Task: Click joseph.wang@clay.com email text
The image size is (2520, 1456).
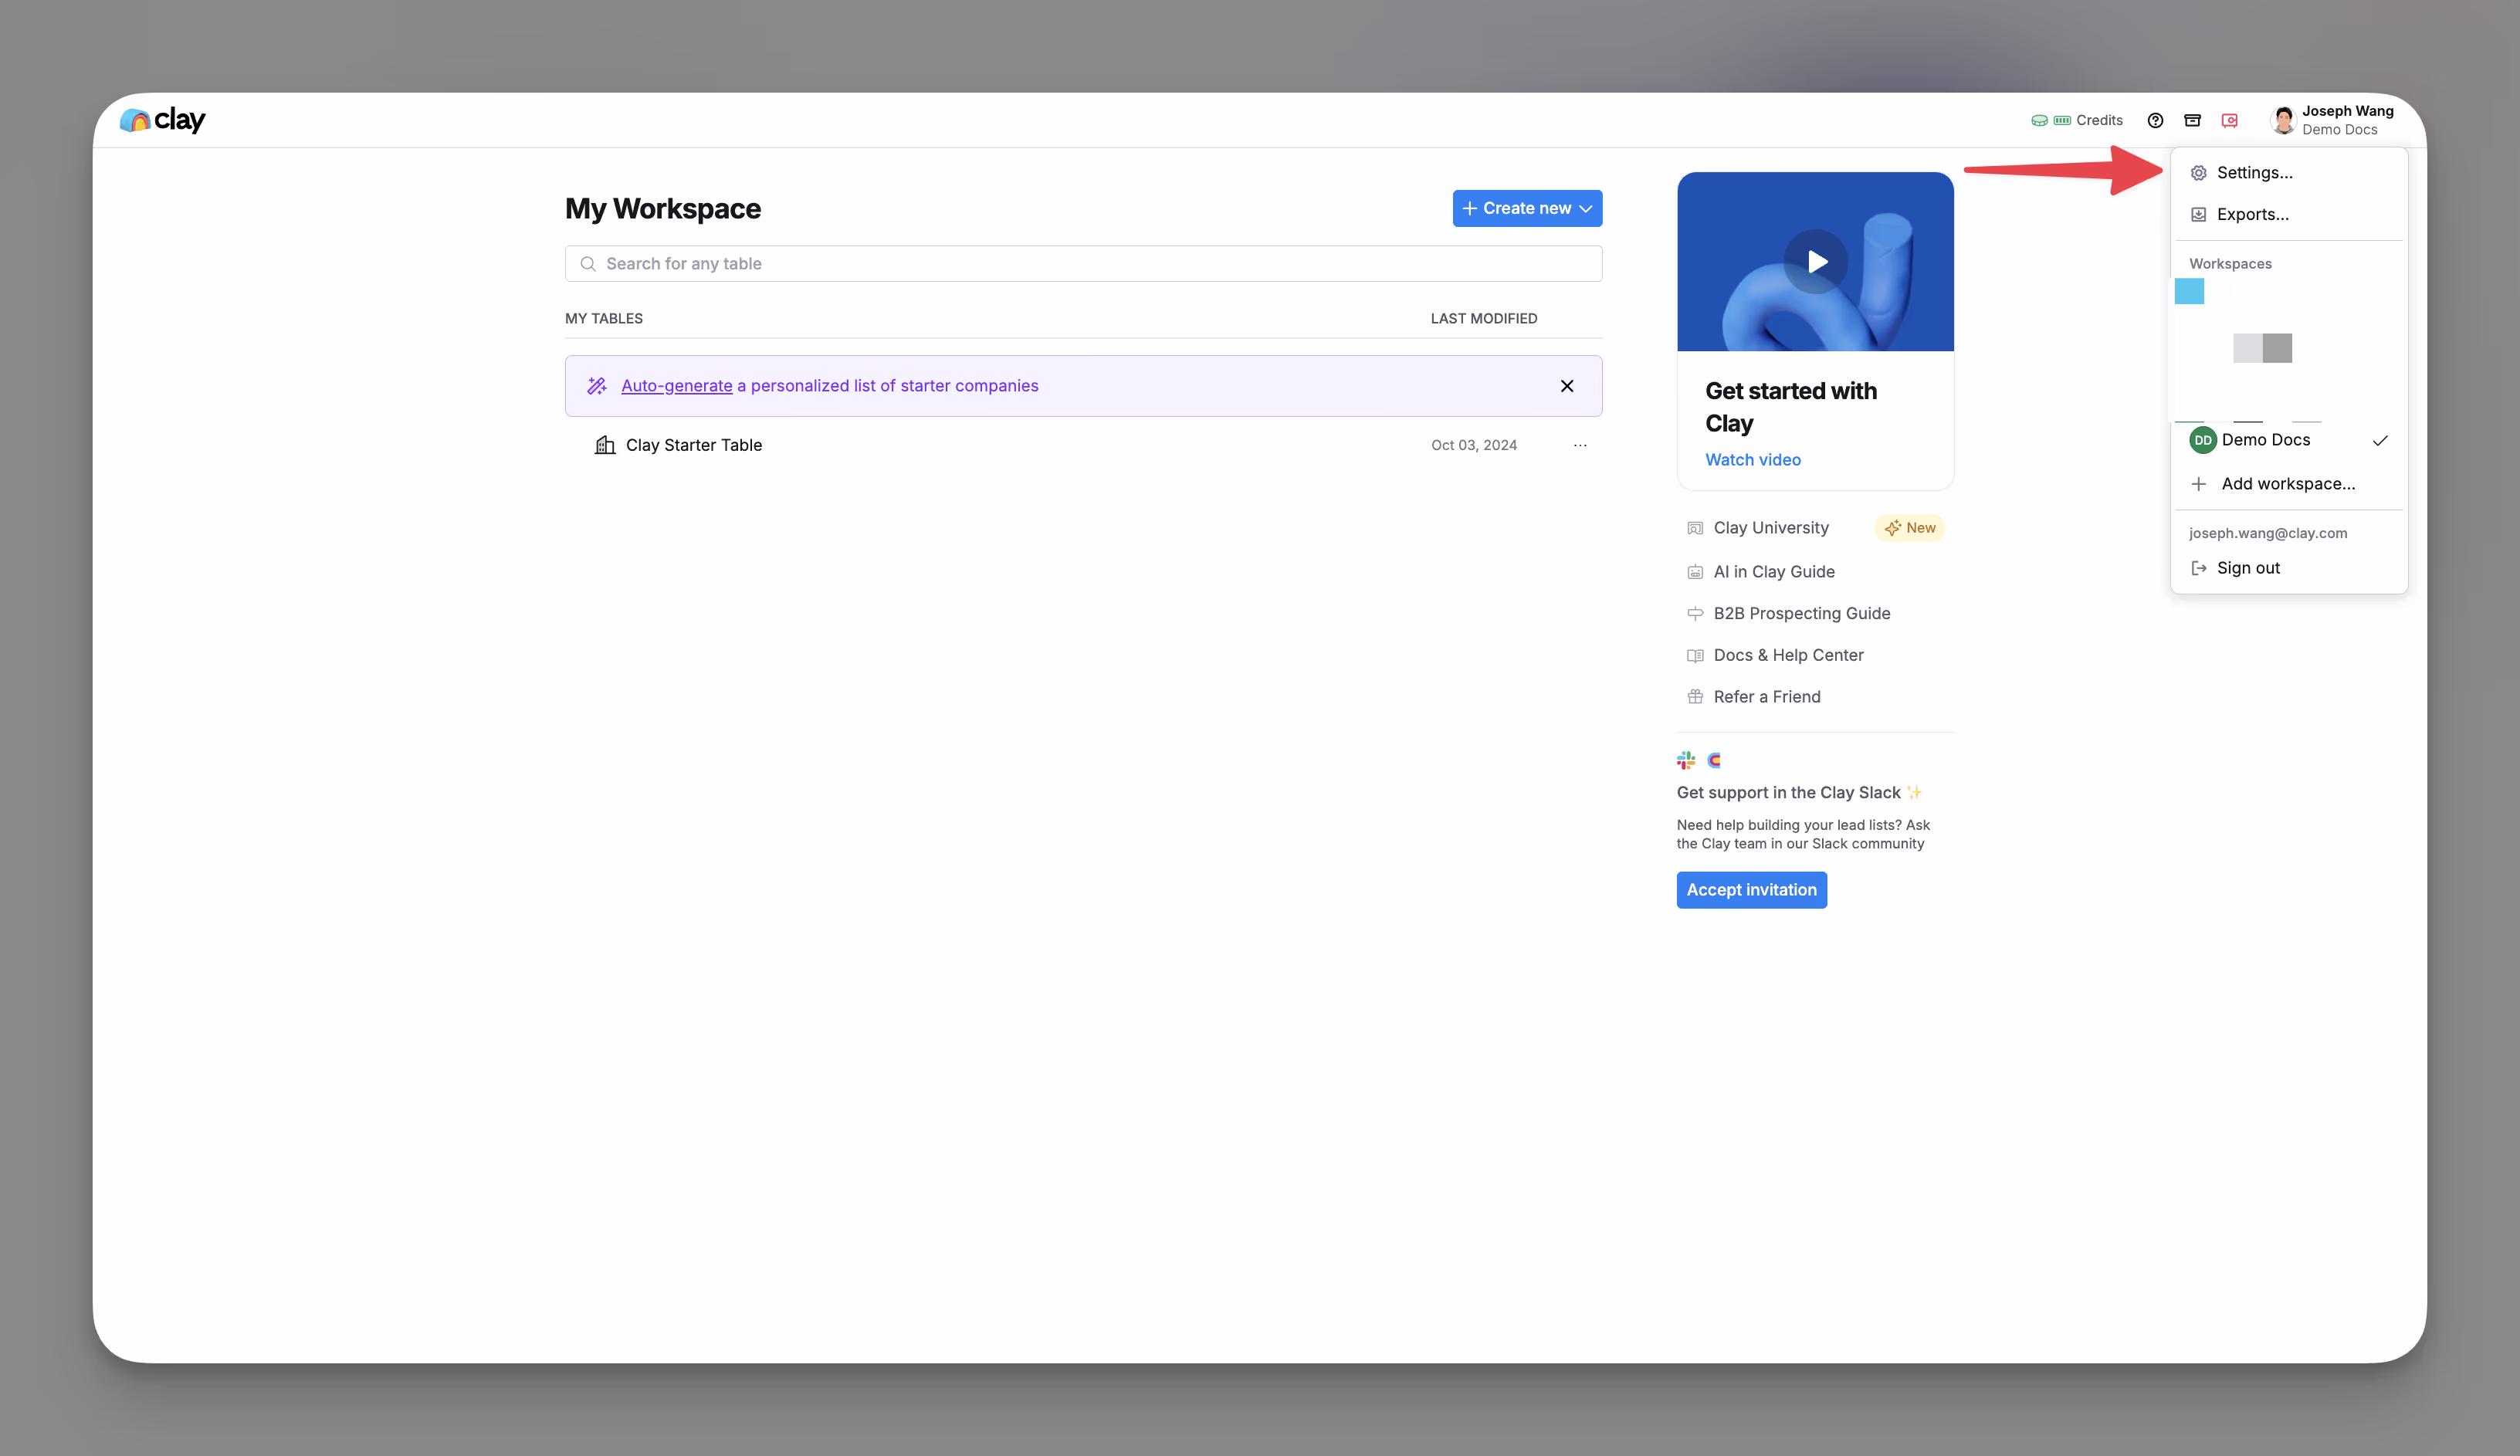Action: coord(2268,534)
